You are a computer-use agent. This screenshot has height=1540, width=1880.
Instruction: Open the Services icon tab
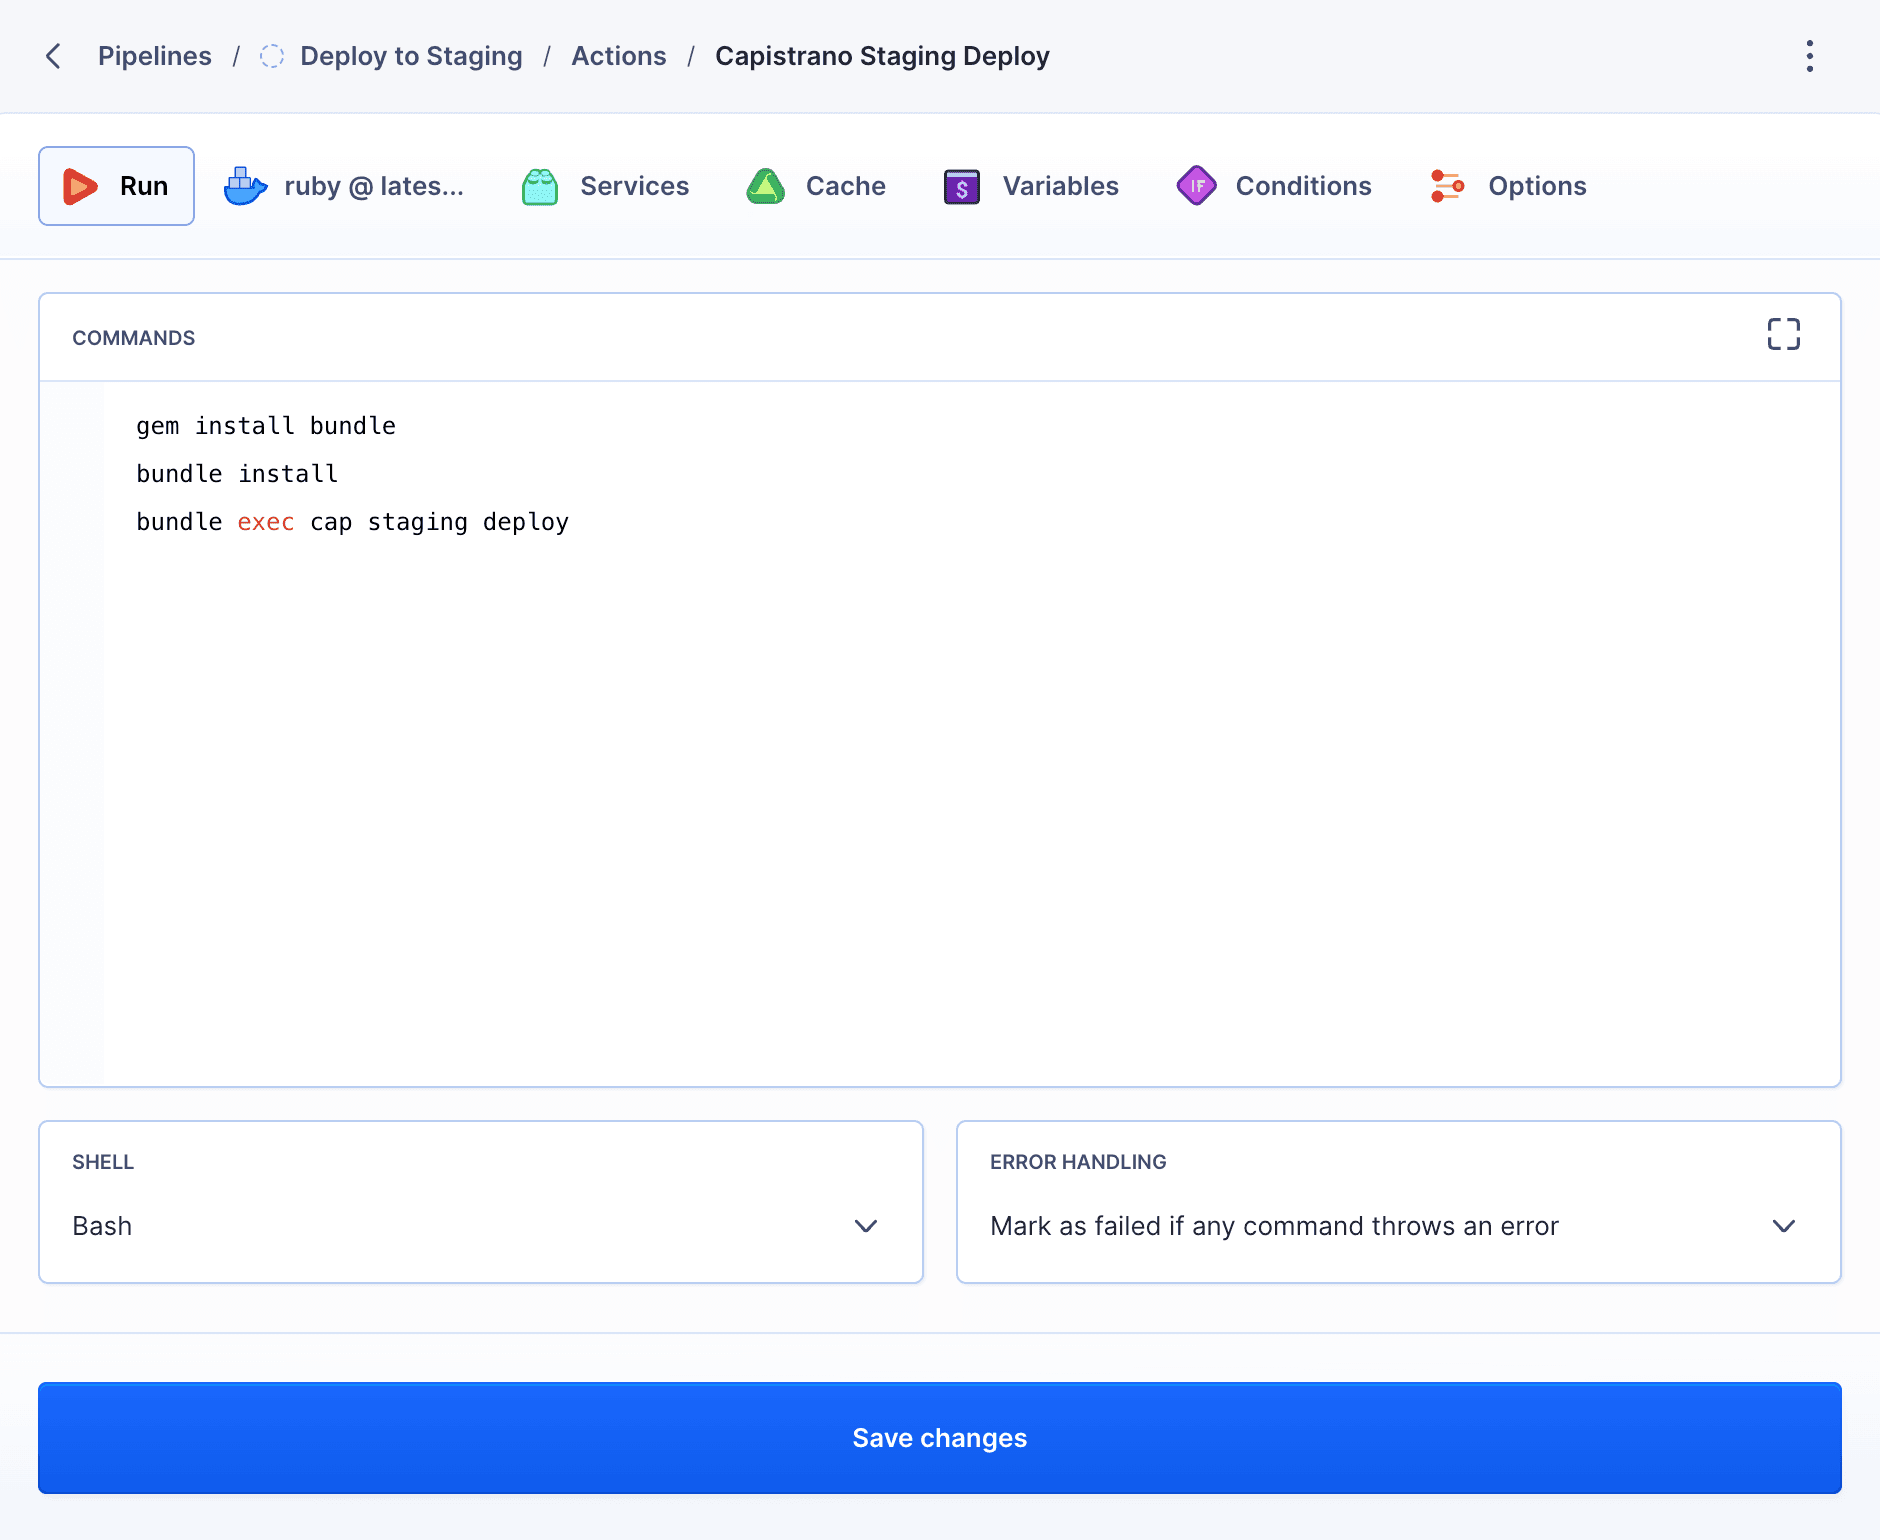[540, 185]
